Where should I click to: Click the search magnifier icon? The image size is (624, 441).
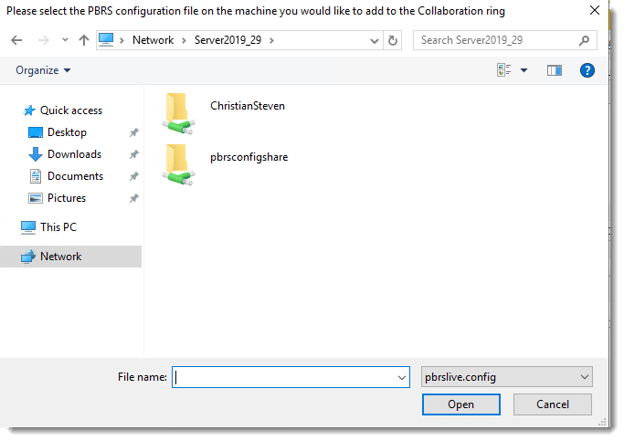pyautogui.click(x=584, y=40)
